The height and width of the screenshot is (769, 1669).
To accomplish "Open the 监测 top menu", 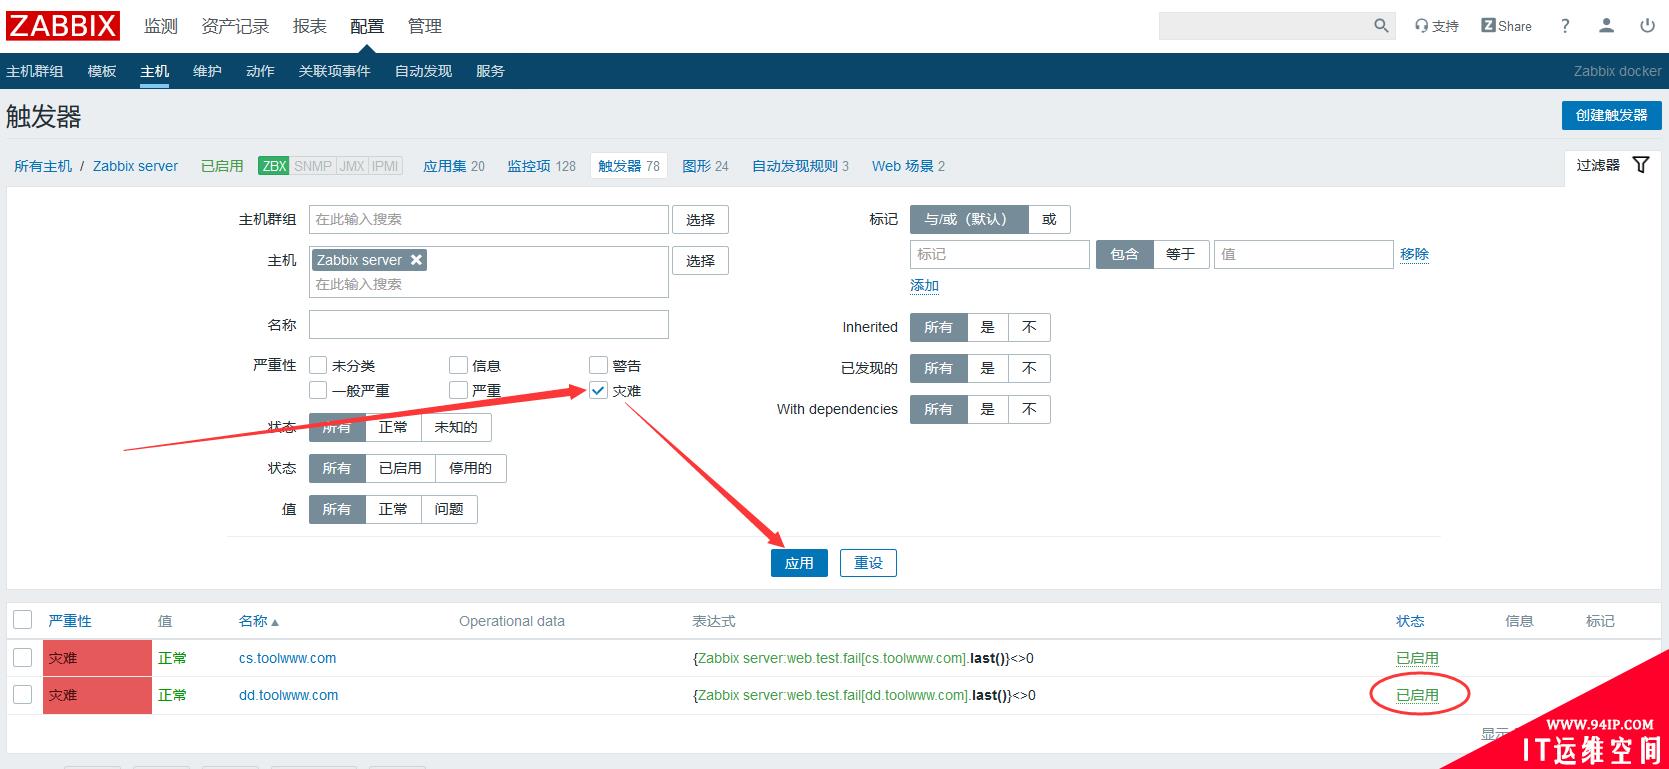I will tap(161, 26).
